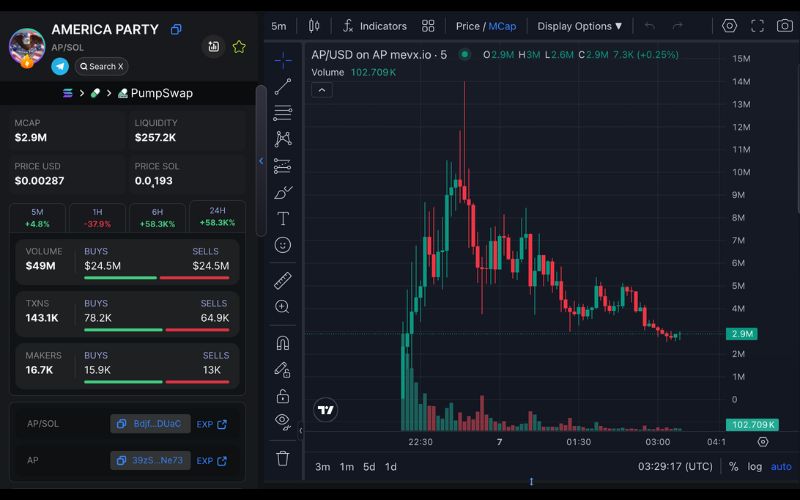Copy the AMERICA PARTY token name

[176, 30]
